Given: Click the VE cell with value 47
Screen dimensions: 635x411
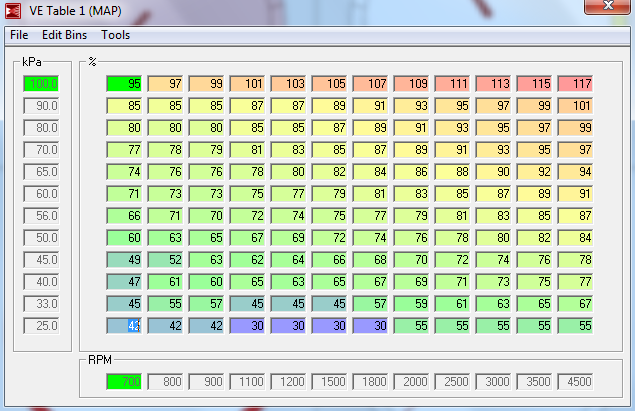Looking at the screenshot, I should pos(124,282).
